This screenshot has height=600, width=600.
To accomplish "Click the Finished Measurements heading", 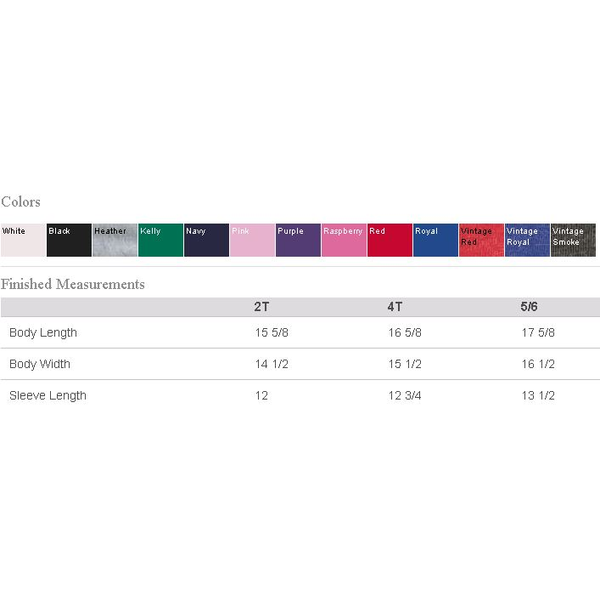I will [73, 284].
